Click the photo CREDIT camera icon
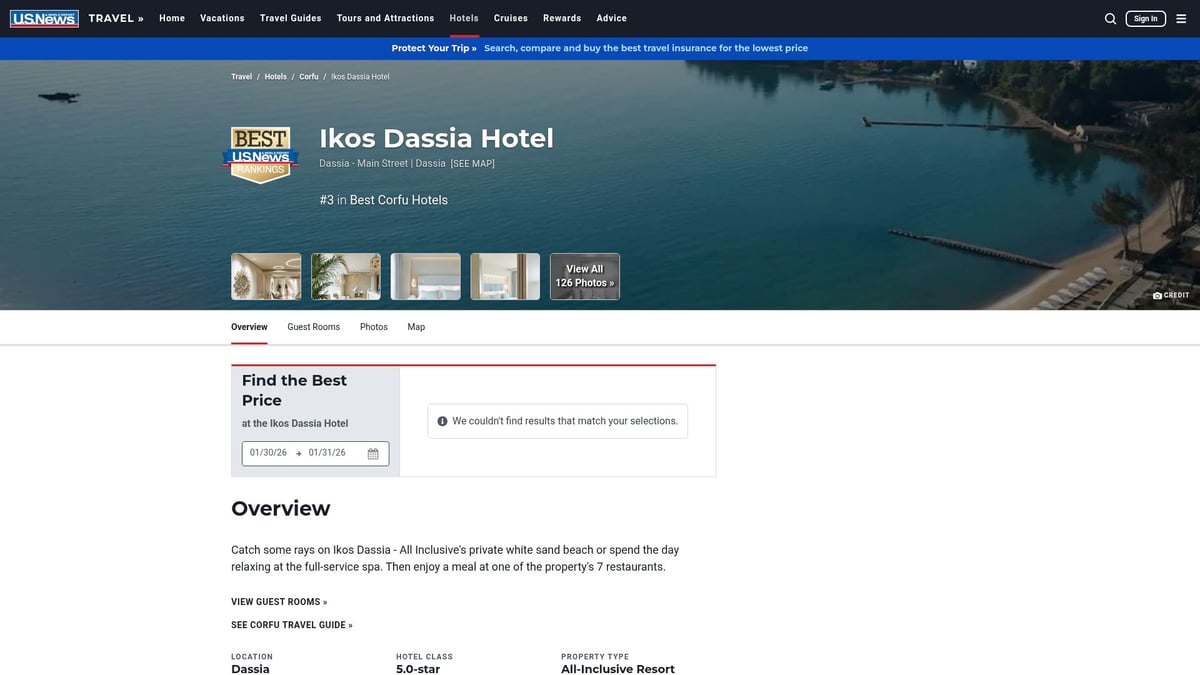1200x675 pixels. [1157, 294]
